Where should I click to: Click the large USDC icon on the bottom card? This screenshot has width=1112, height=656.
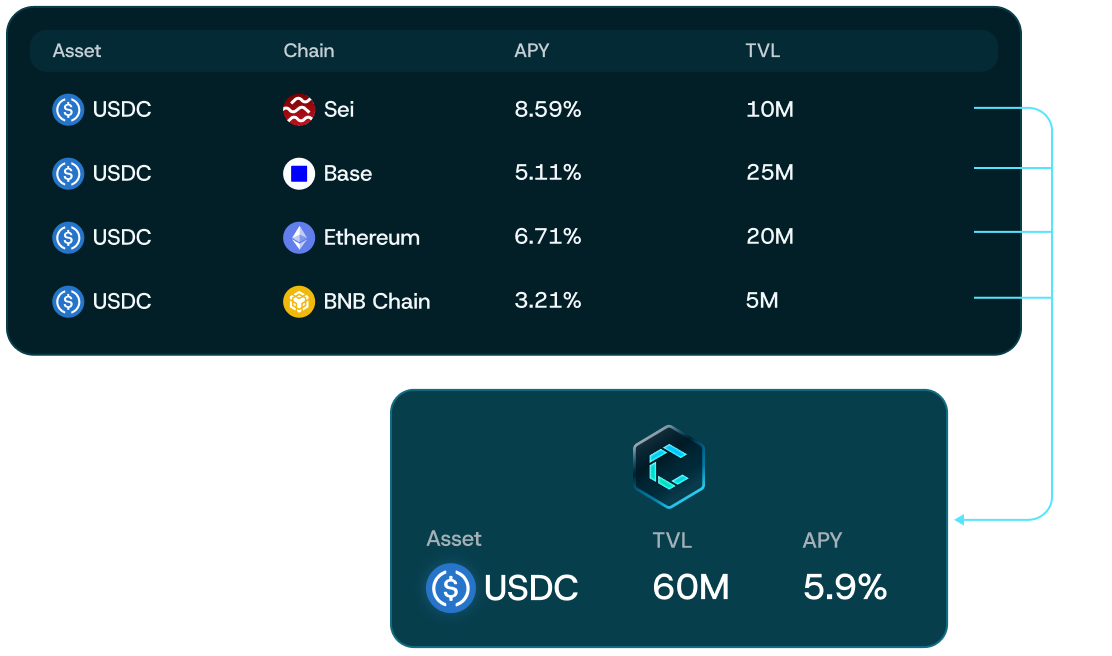pos(450,588)
